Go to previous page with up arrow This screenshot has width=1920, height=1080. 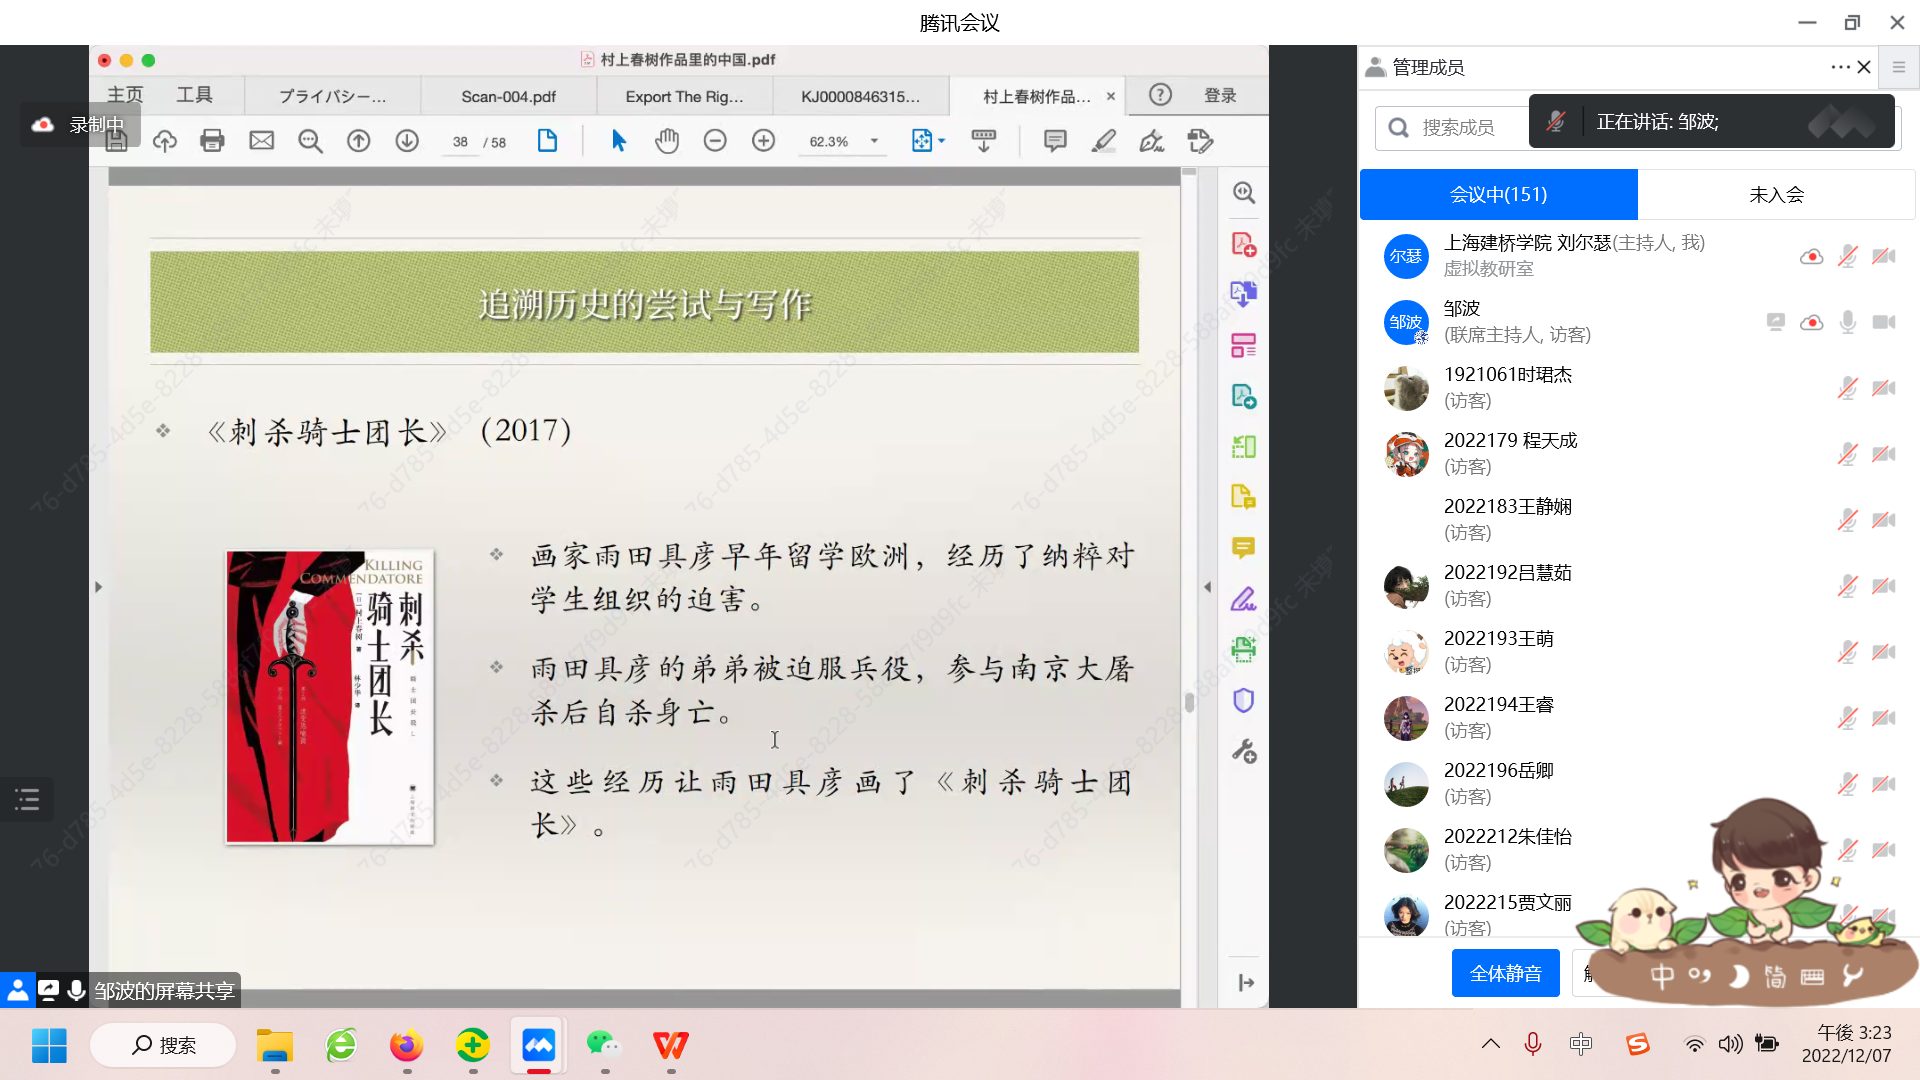tap(358, 141)
